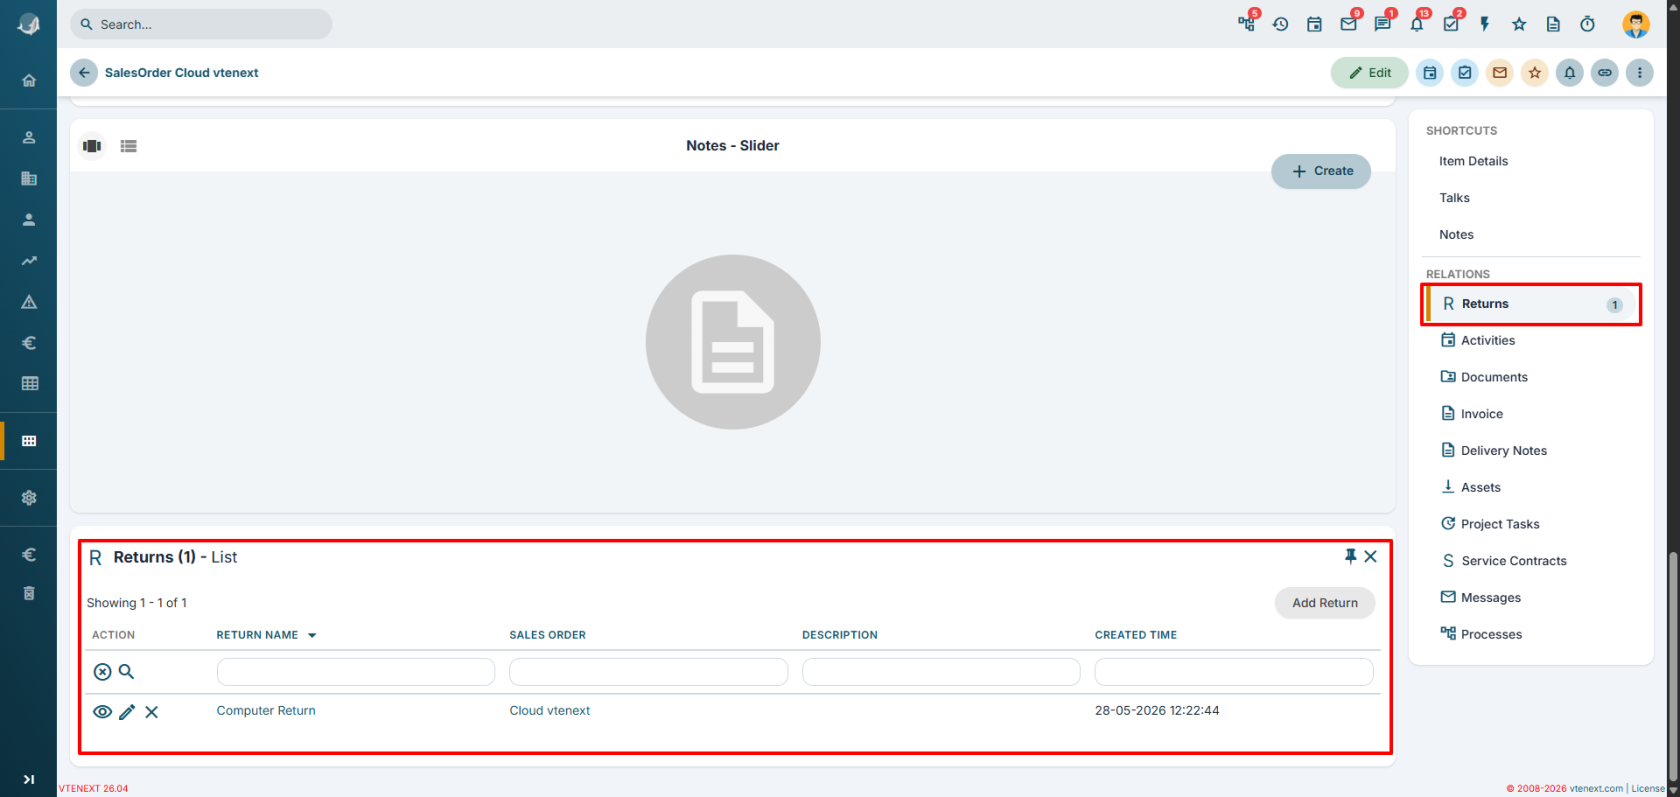Switch Notes to slider view icon

tap(92, 146)
